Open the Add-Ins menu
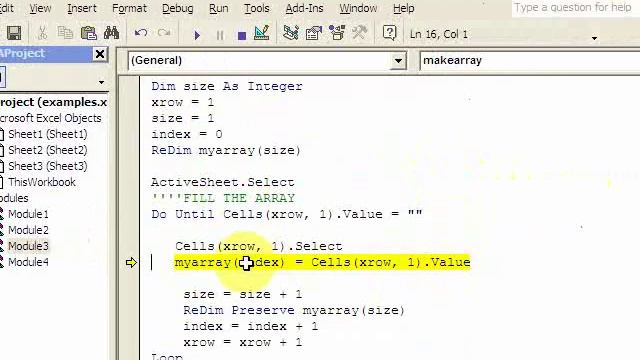The height and width of the screenshot is (360, 640). 304,8
